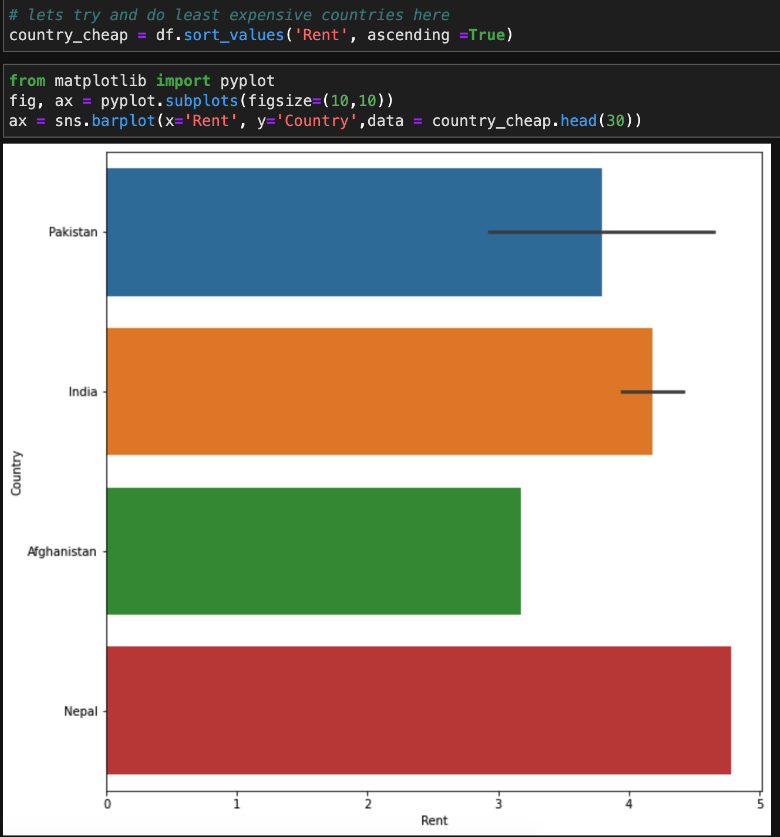The image size is (780, 837).
Task: Select the green Afghanistan bar
Action: tap(313, 551)
